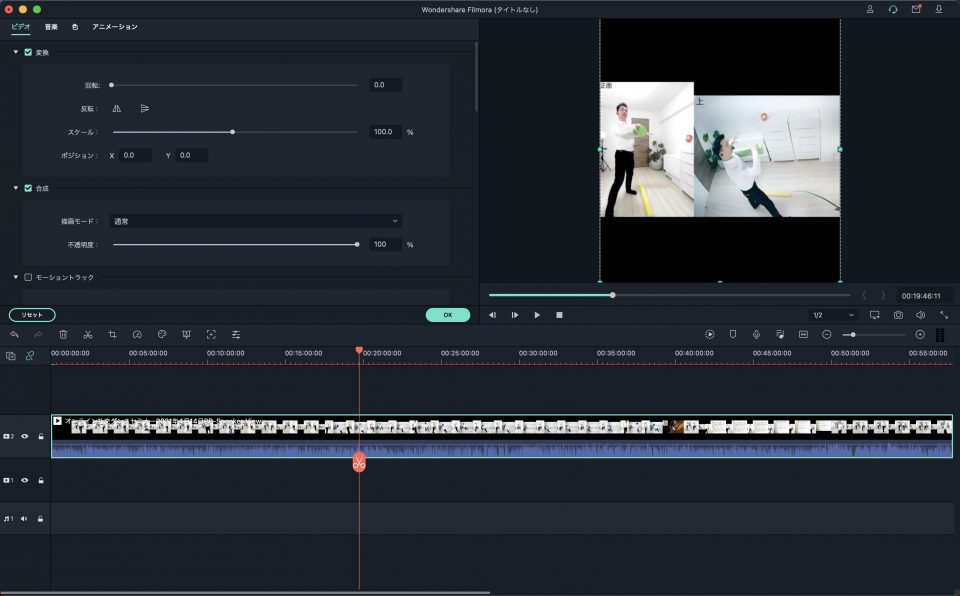Open the playback quality 1/2 dropdown
The height and width of the screenshot is (596, 960).
[x=832, y=314]
